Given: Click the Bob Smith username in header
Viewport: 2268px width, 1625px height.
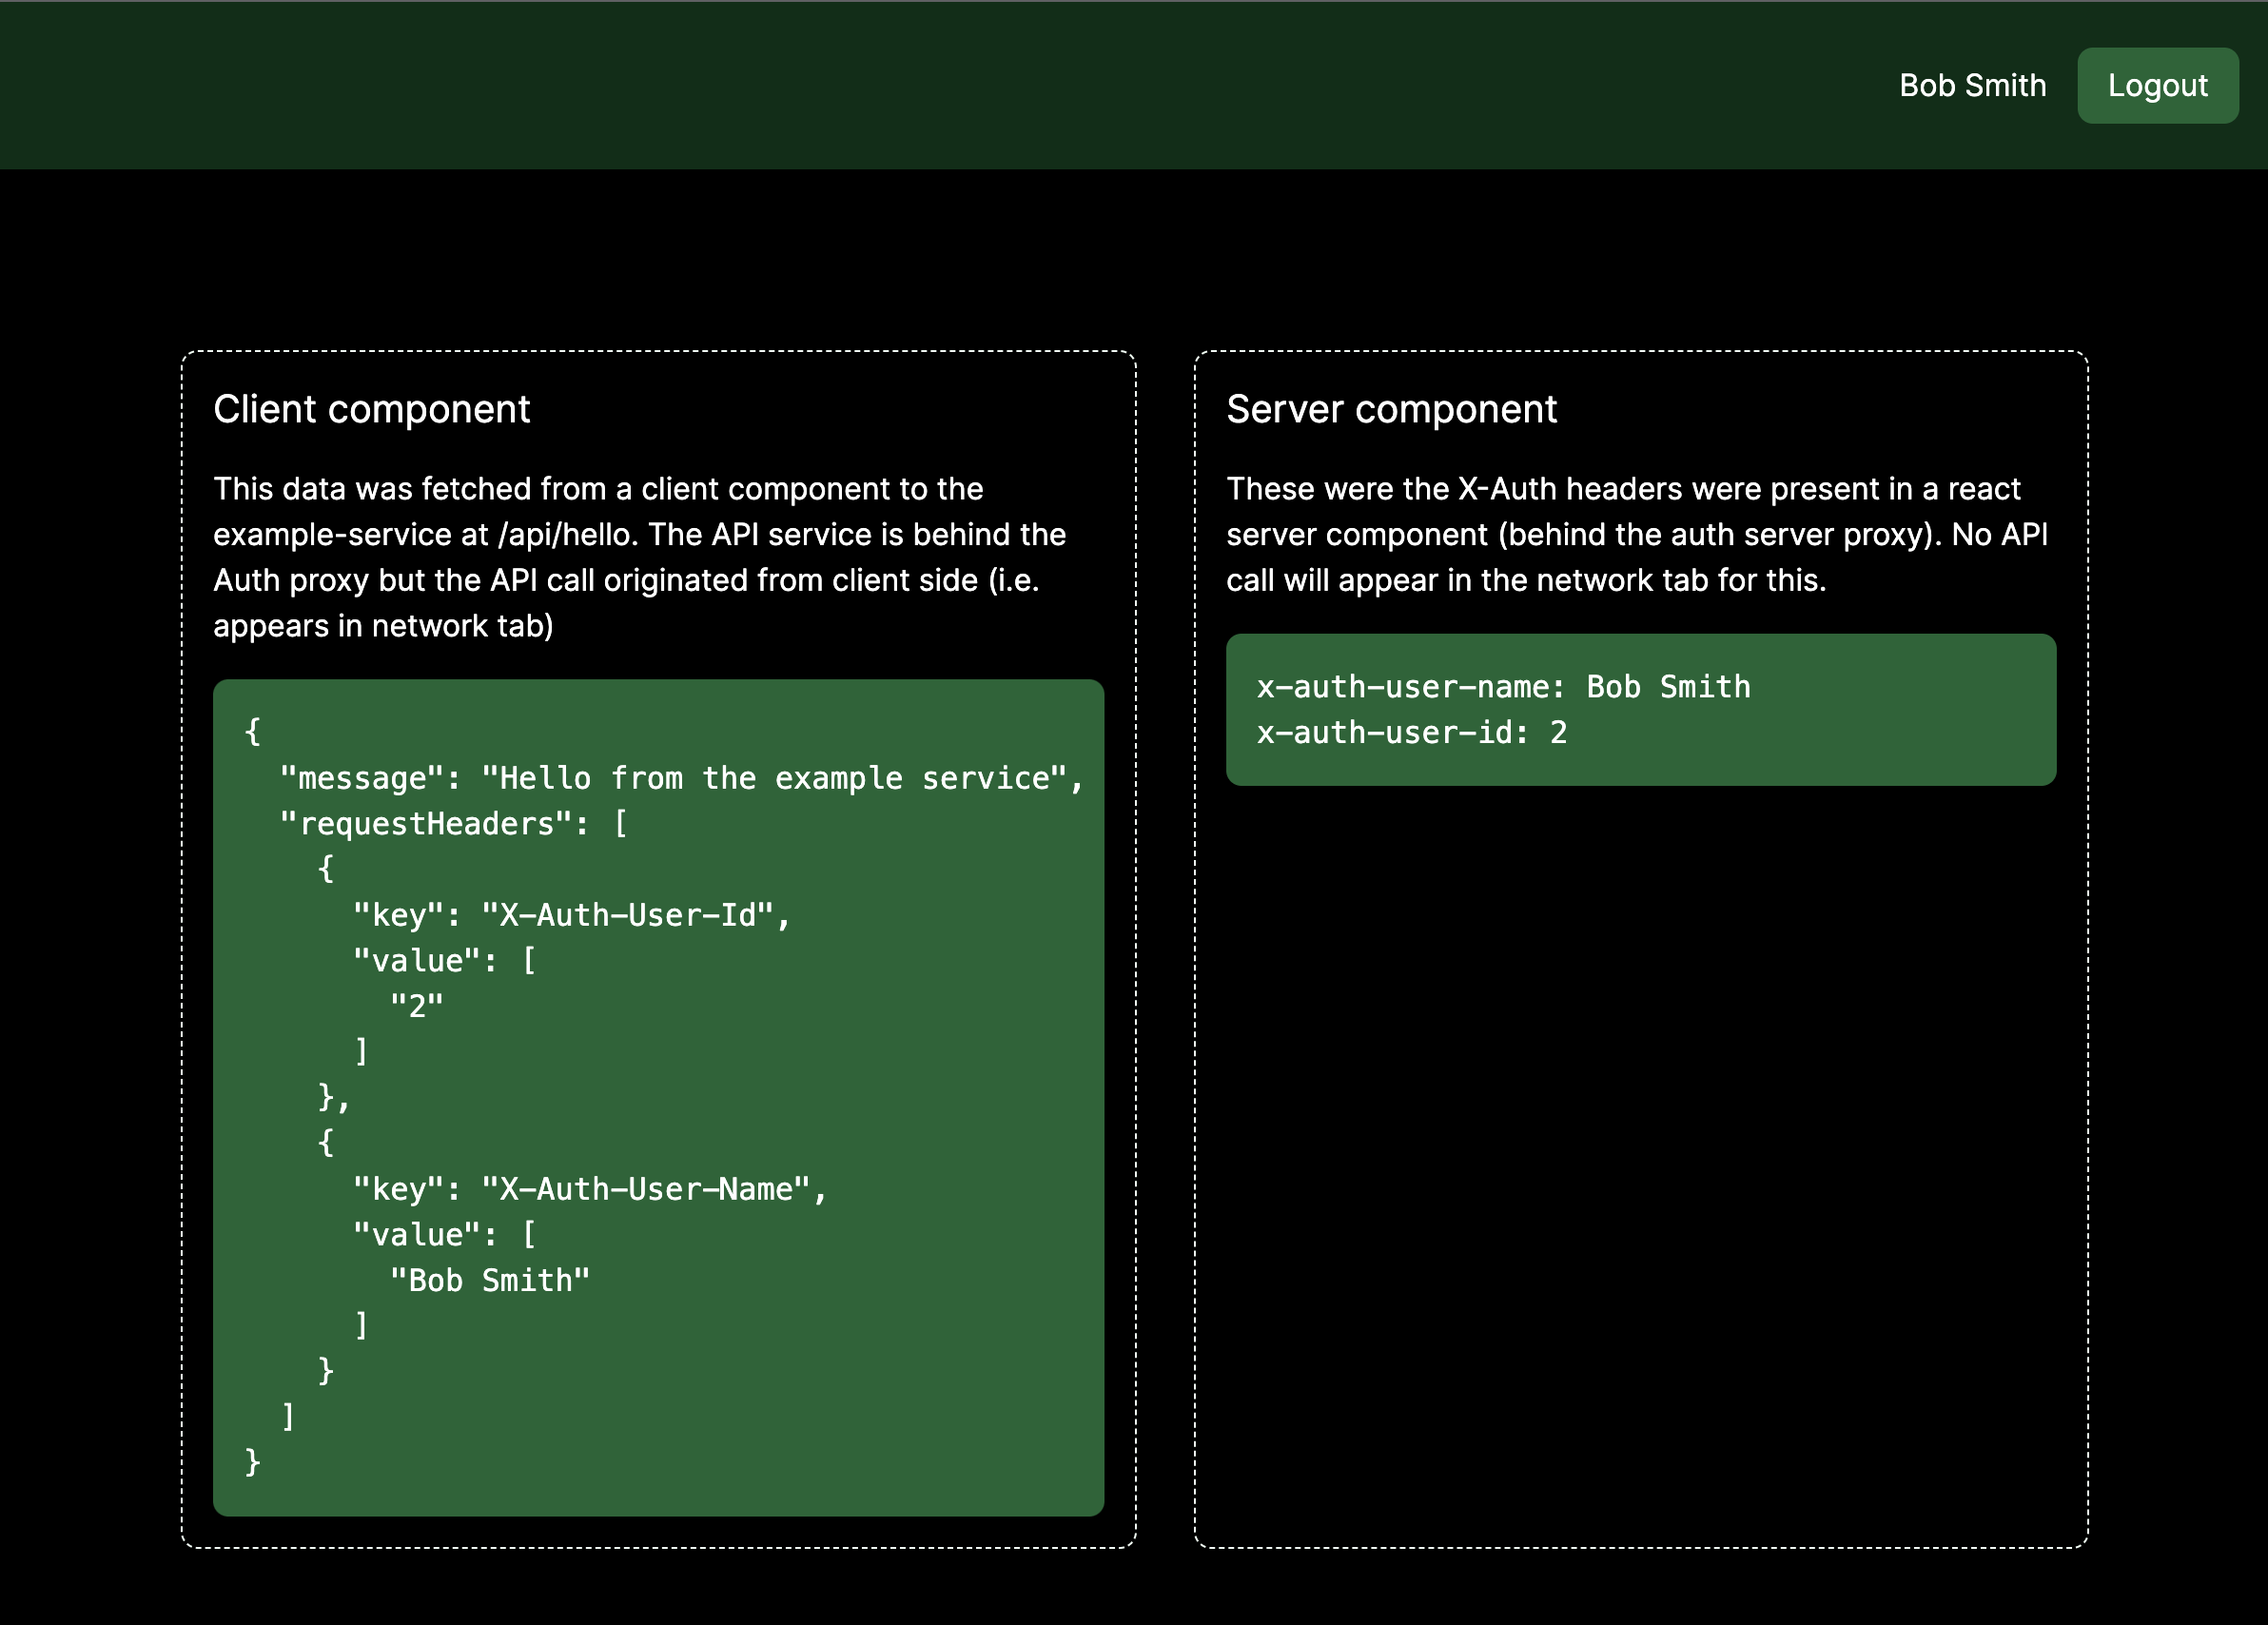Looking at the screenshot, I should (1971, 86).
